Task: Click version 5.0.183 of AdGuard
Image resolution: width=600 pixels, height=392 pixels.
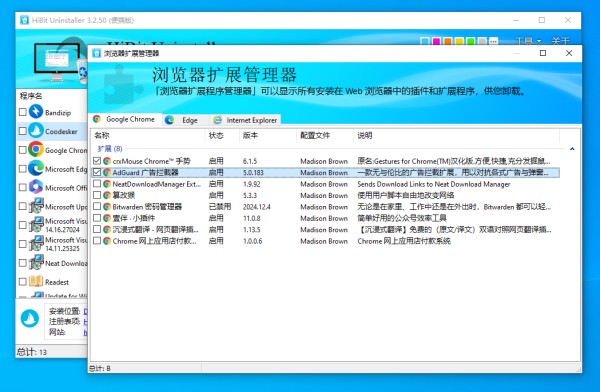Action: coord(253,173)
